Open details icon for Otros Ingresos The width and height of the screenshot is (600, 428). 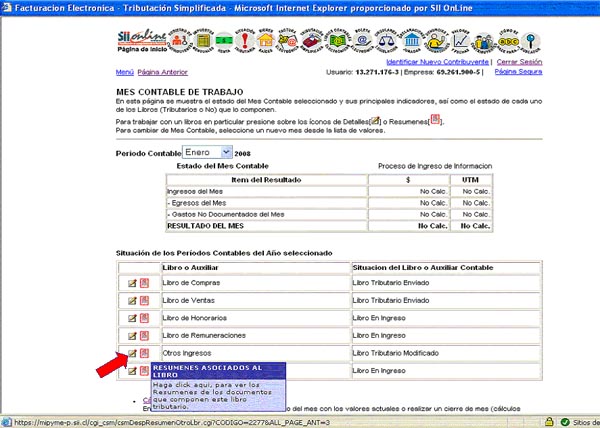132,353
